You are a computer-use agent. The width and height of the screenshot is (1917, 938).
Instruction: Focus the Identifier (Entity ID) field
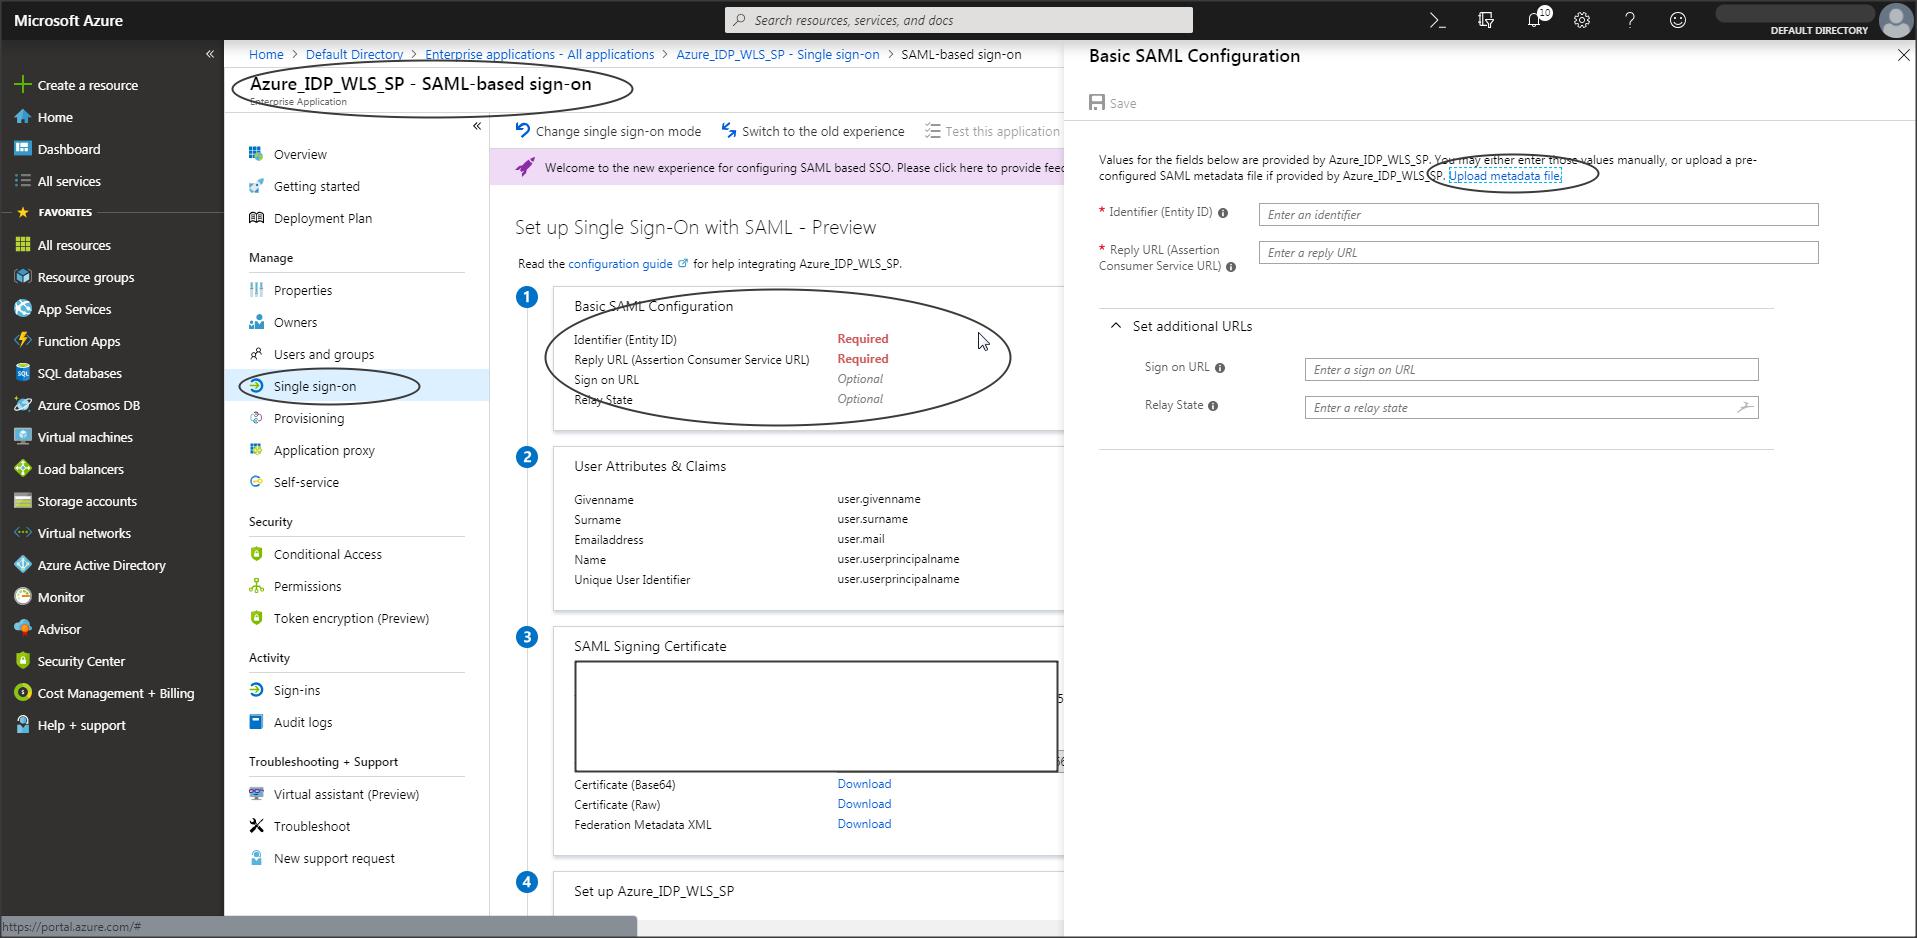[1538, 214]
